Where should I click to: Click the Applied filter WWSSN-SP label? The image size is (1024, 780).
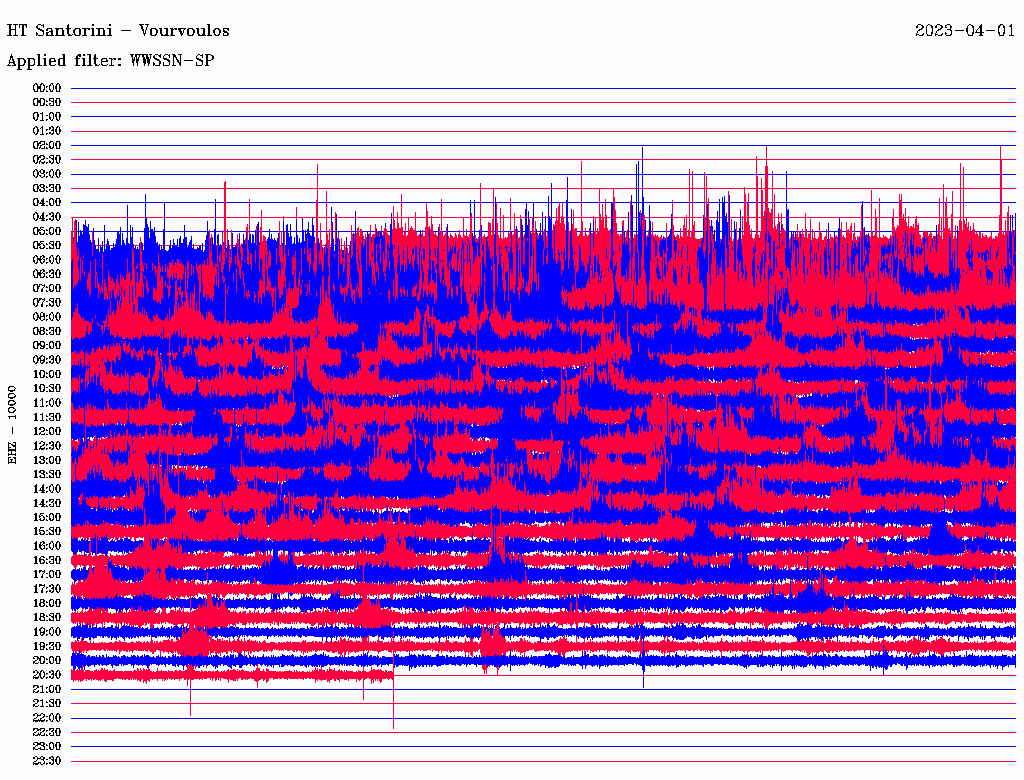click(110, 60)
